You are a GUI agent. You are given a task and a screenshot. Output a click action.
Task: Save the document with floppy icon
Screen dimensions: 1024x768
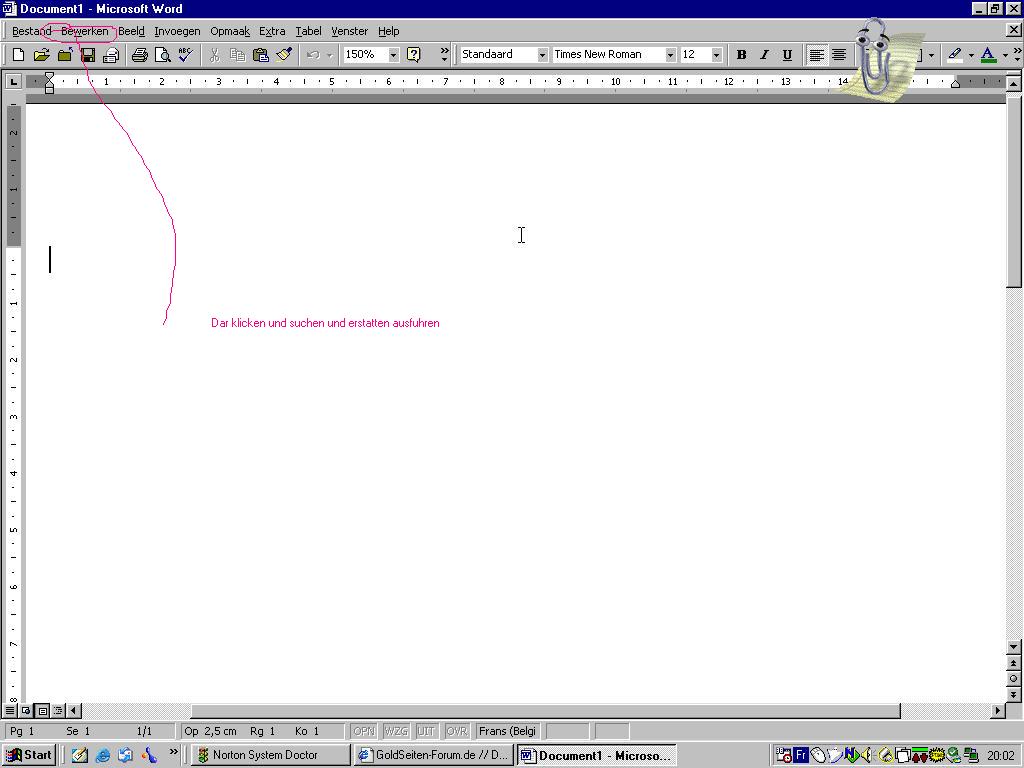[88, 55]
